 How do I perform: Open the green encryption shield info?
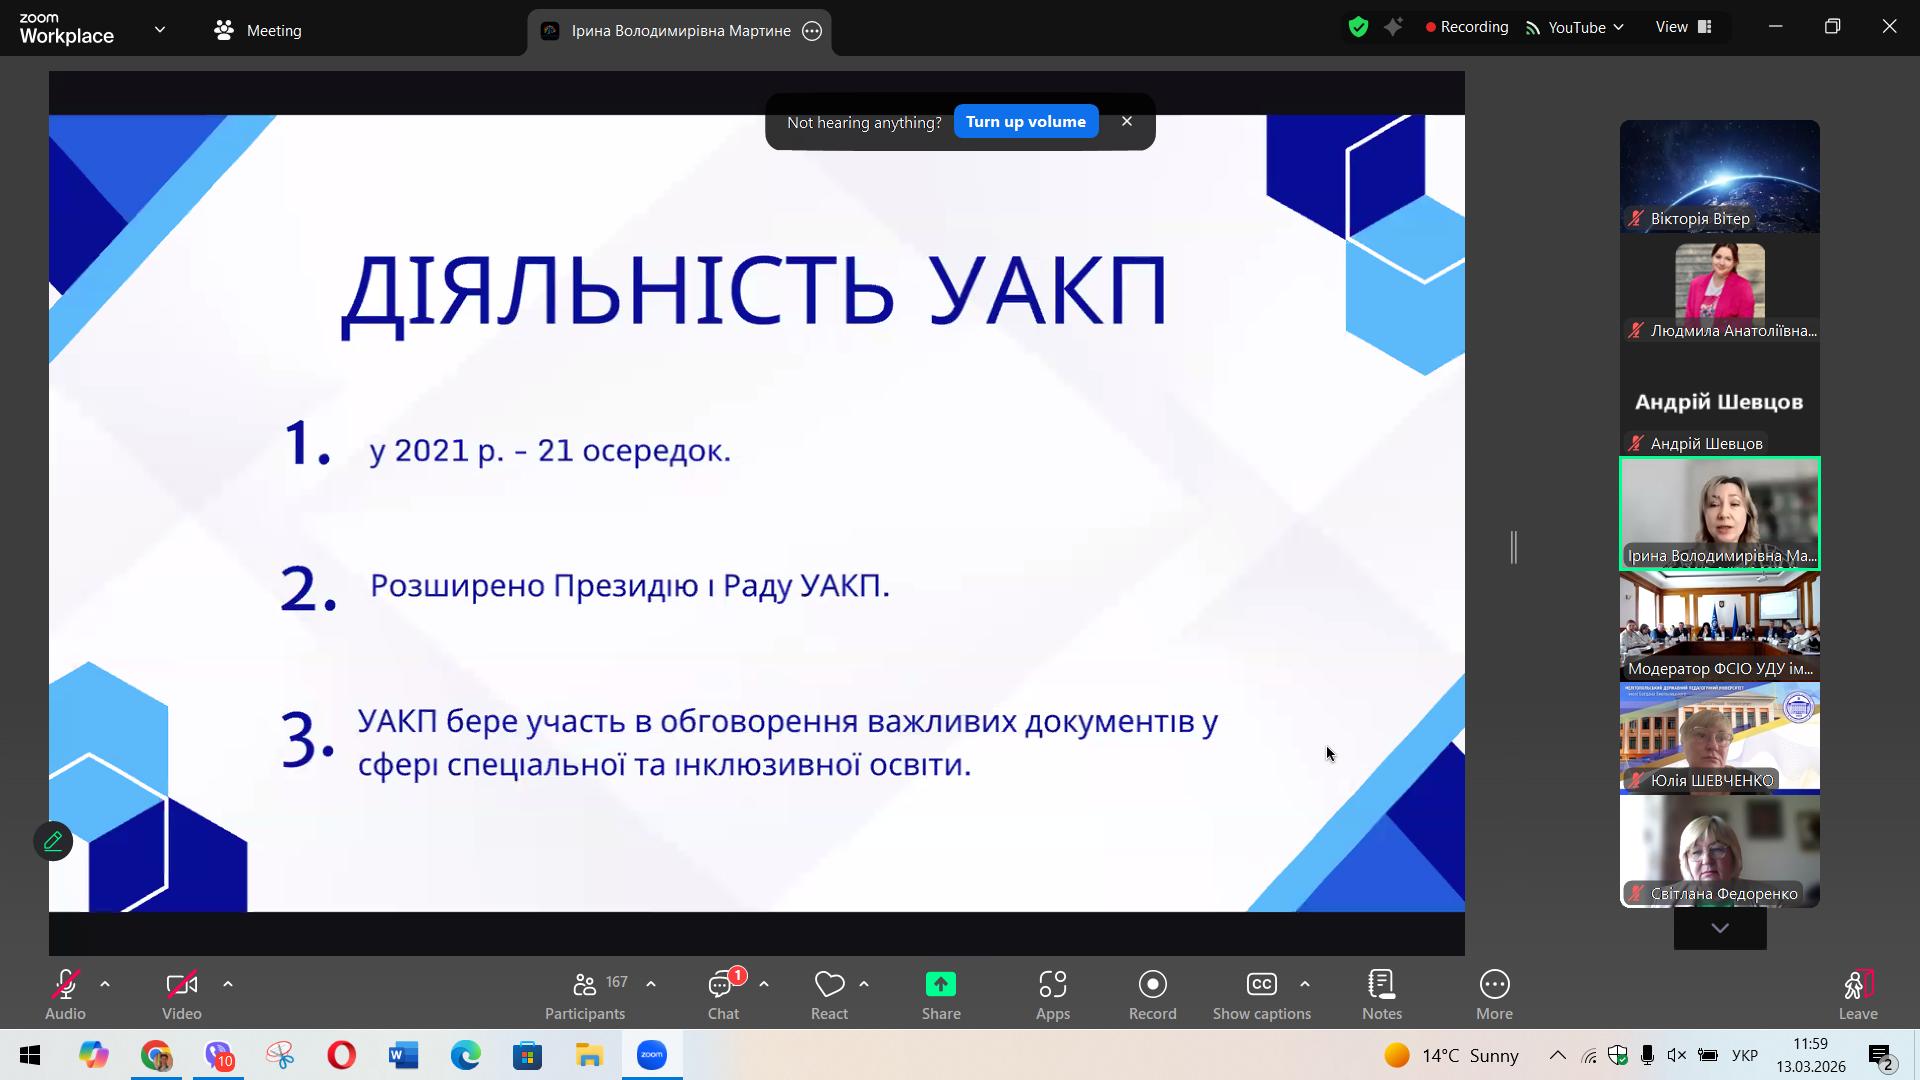click(1358, 27)
